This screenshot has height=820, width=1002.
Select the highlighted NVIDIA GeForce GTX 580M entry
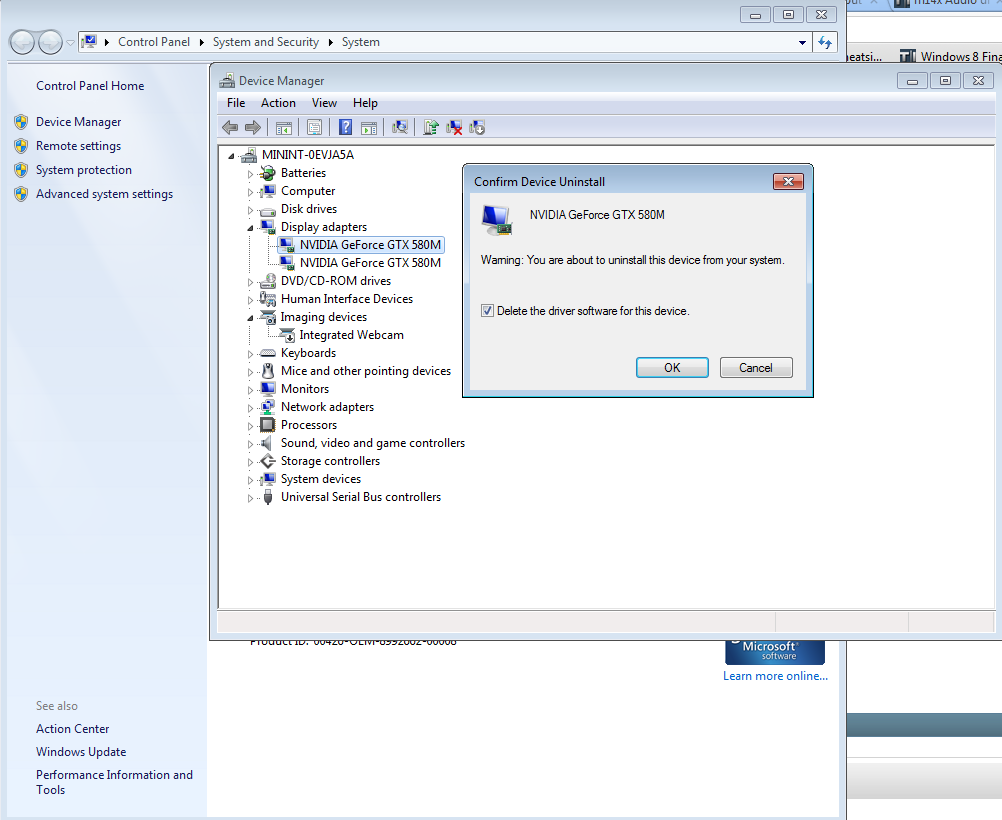click(370, 245)
